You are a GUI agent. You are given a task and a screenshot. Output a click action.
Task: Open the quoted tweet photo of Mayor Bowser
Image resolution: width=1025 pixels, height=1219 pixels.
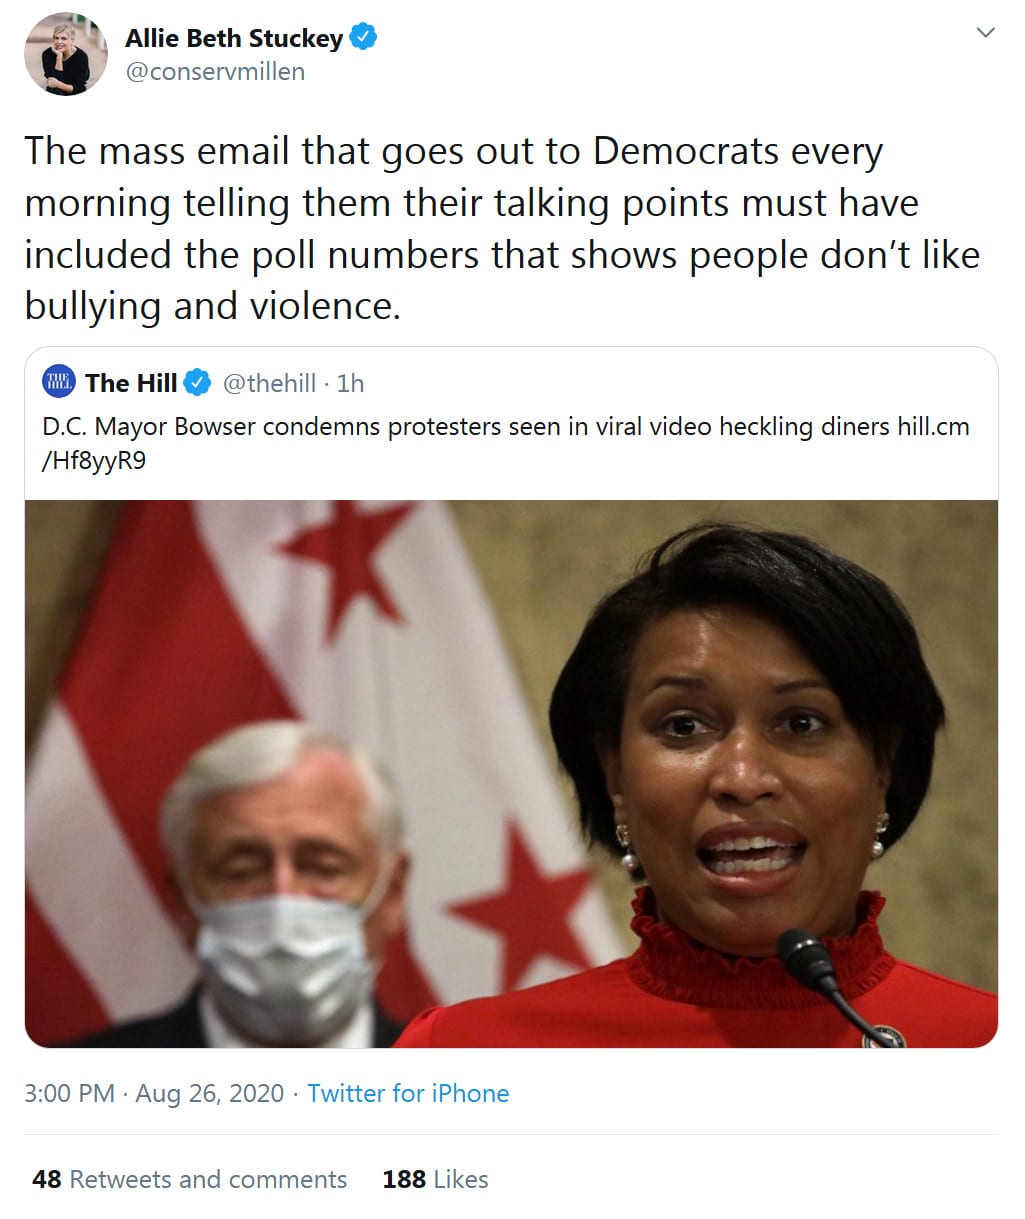(511, 773)
